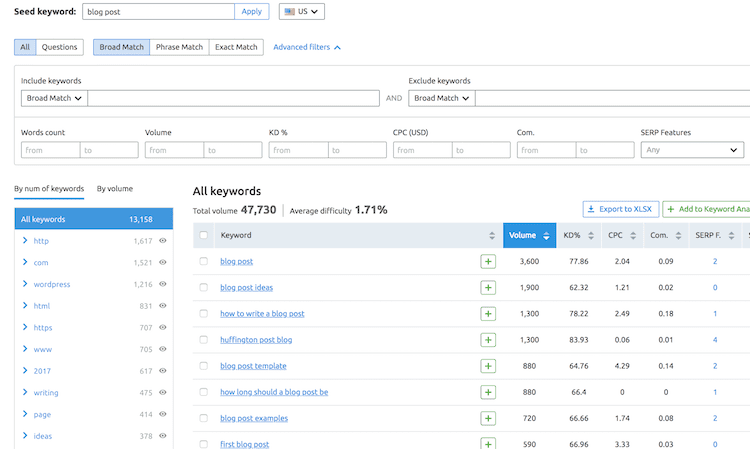750x449 pixels.
Task: Tick checkbox for 'how to write a blog post'
Action: (x=203, y=314)
